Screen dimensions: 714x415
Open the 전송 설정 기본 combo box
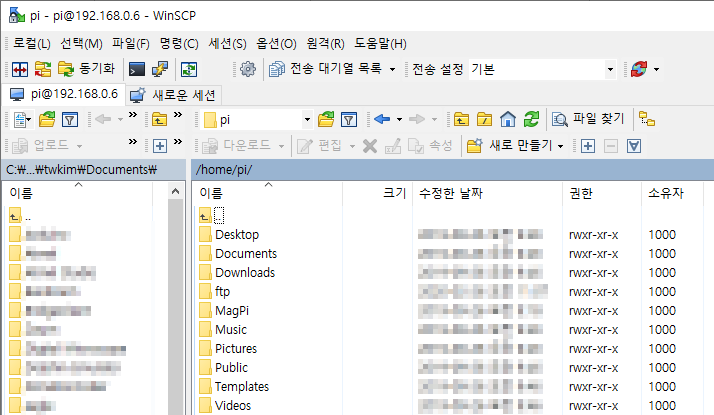pos(542,69)
